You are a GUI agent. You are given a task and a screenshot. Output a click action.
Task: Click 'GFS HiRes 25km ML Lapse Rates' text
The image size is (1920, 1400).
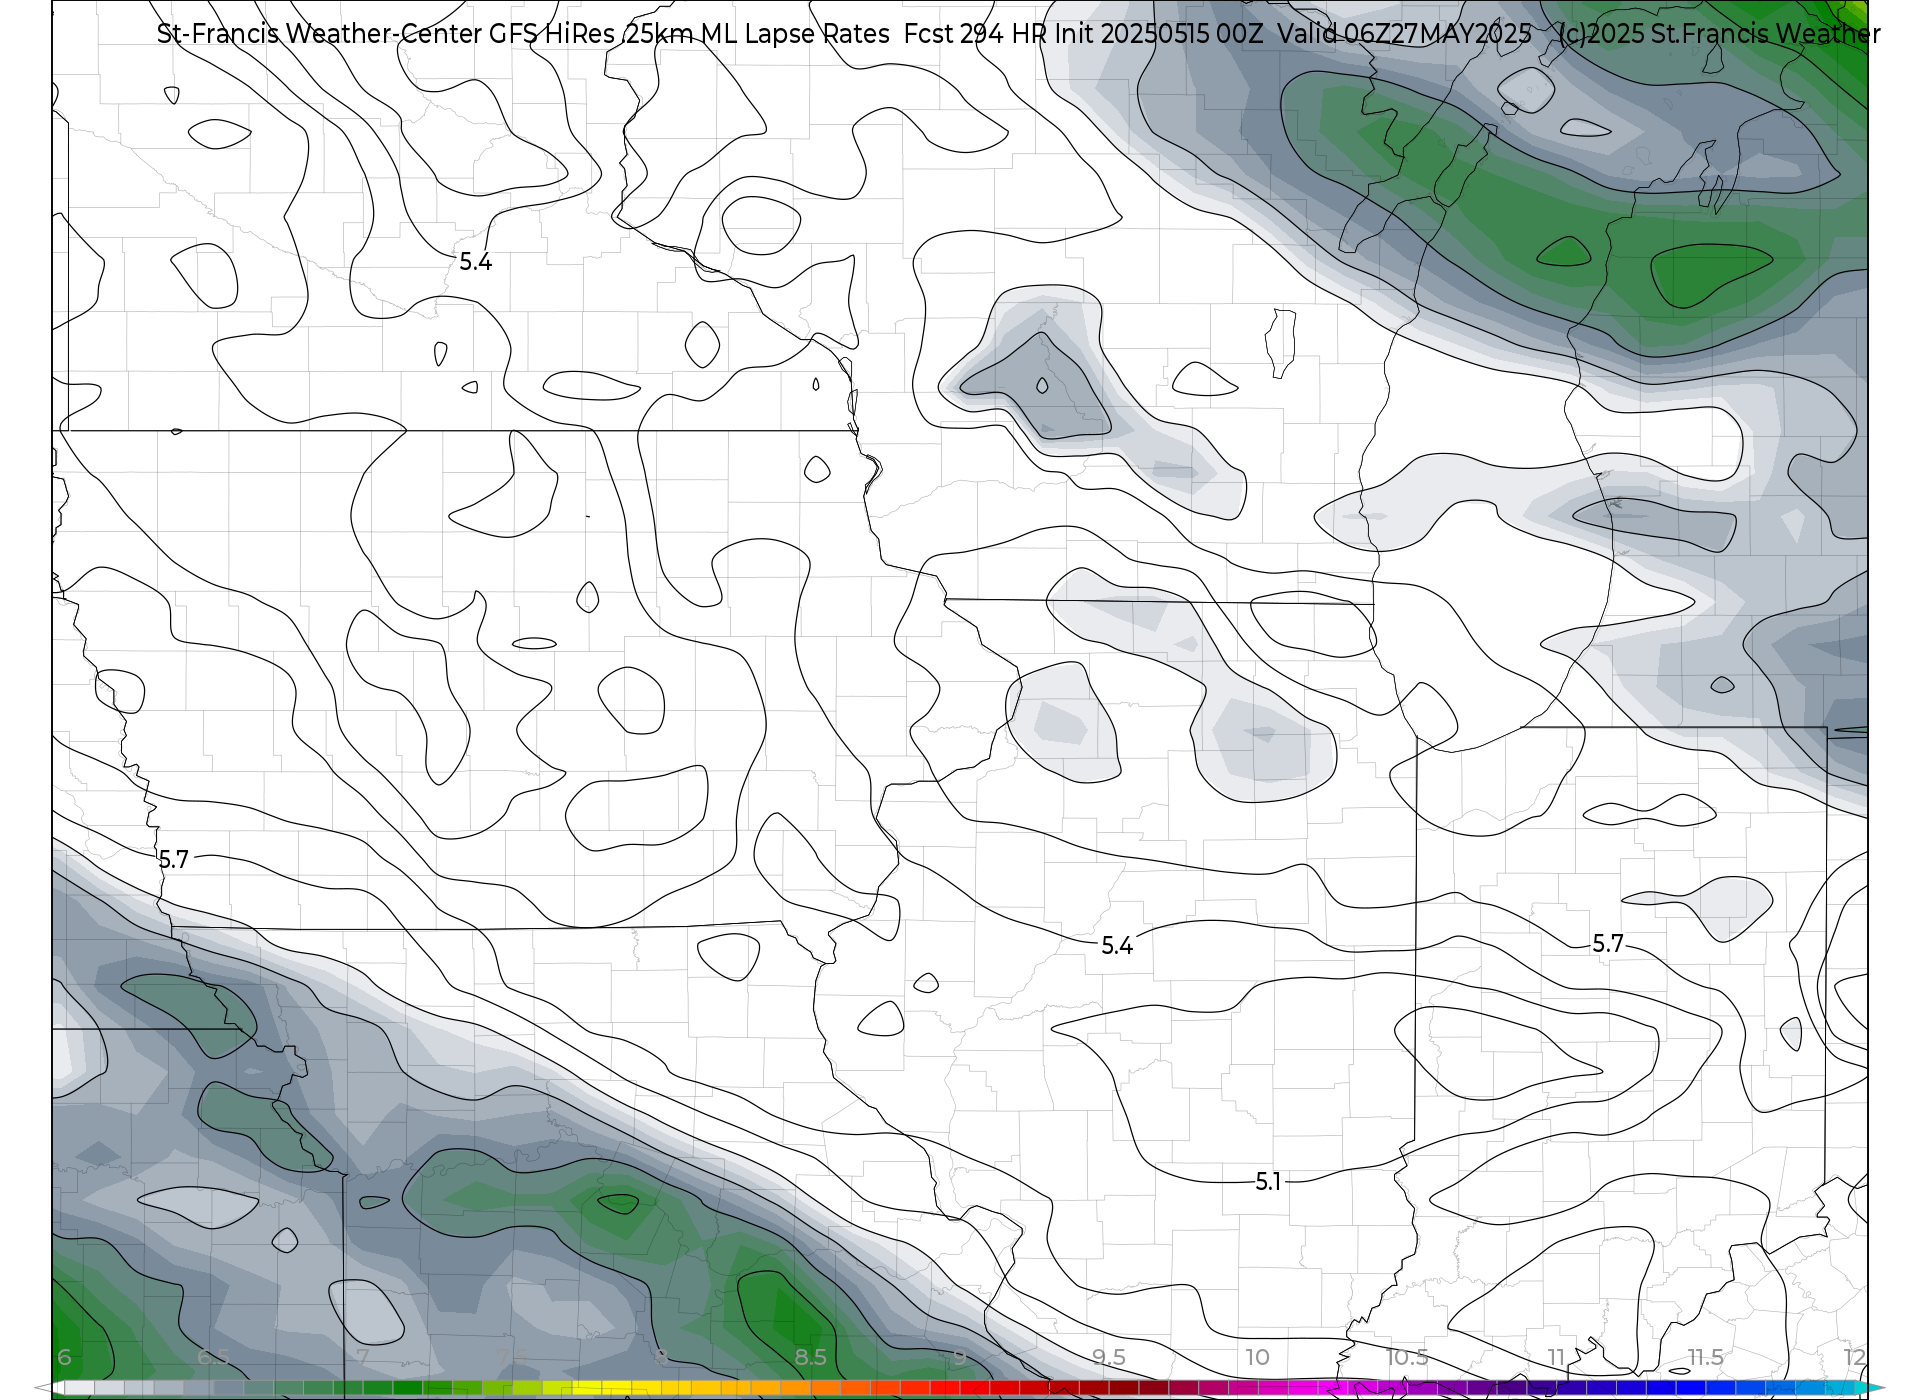(689, 34)
